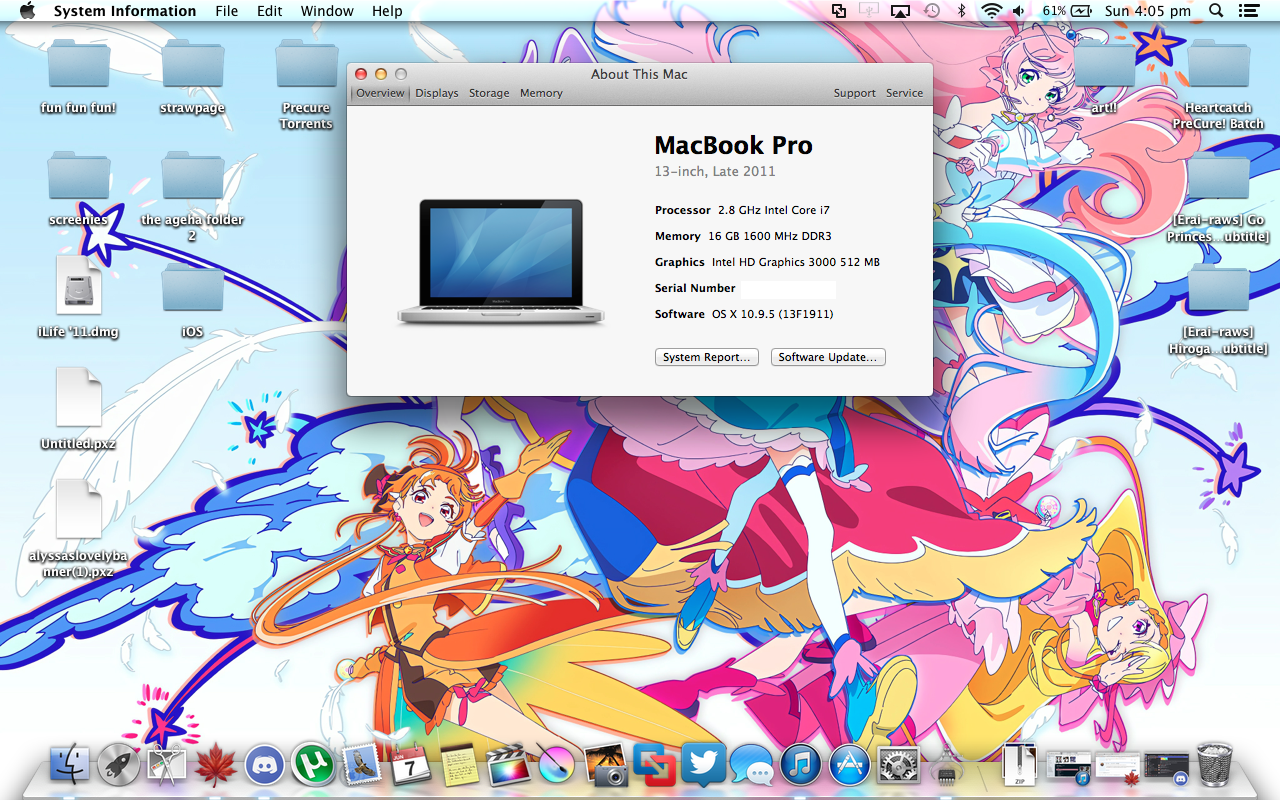
Task: Open the App Store in dock
Action: pyautogui.click(x=849, y=765)
